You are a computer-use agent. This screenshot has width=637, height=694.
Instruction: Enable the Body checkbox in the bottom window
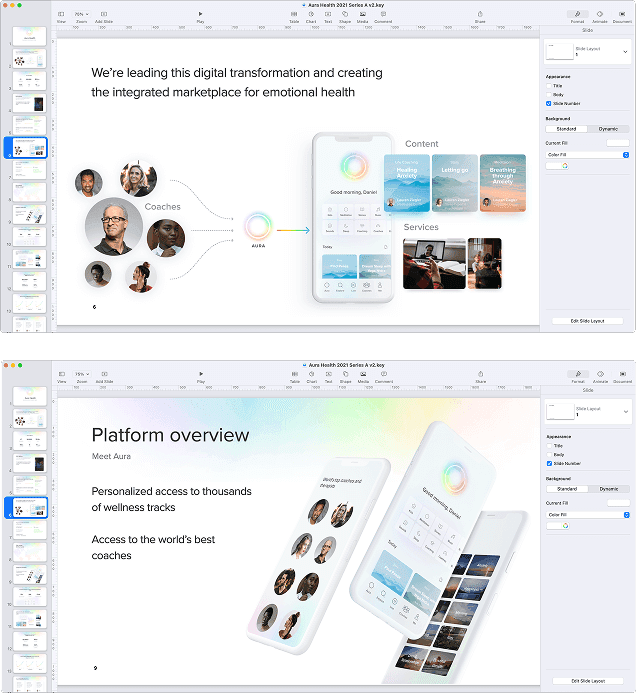point(549,455)
